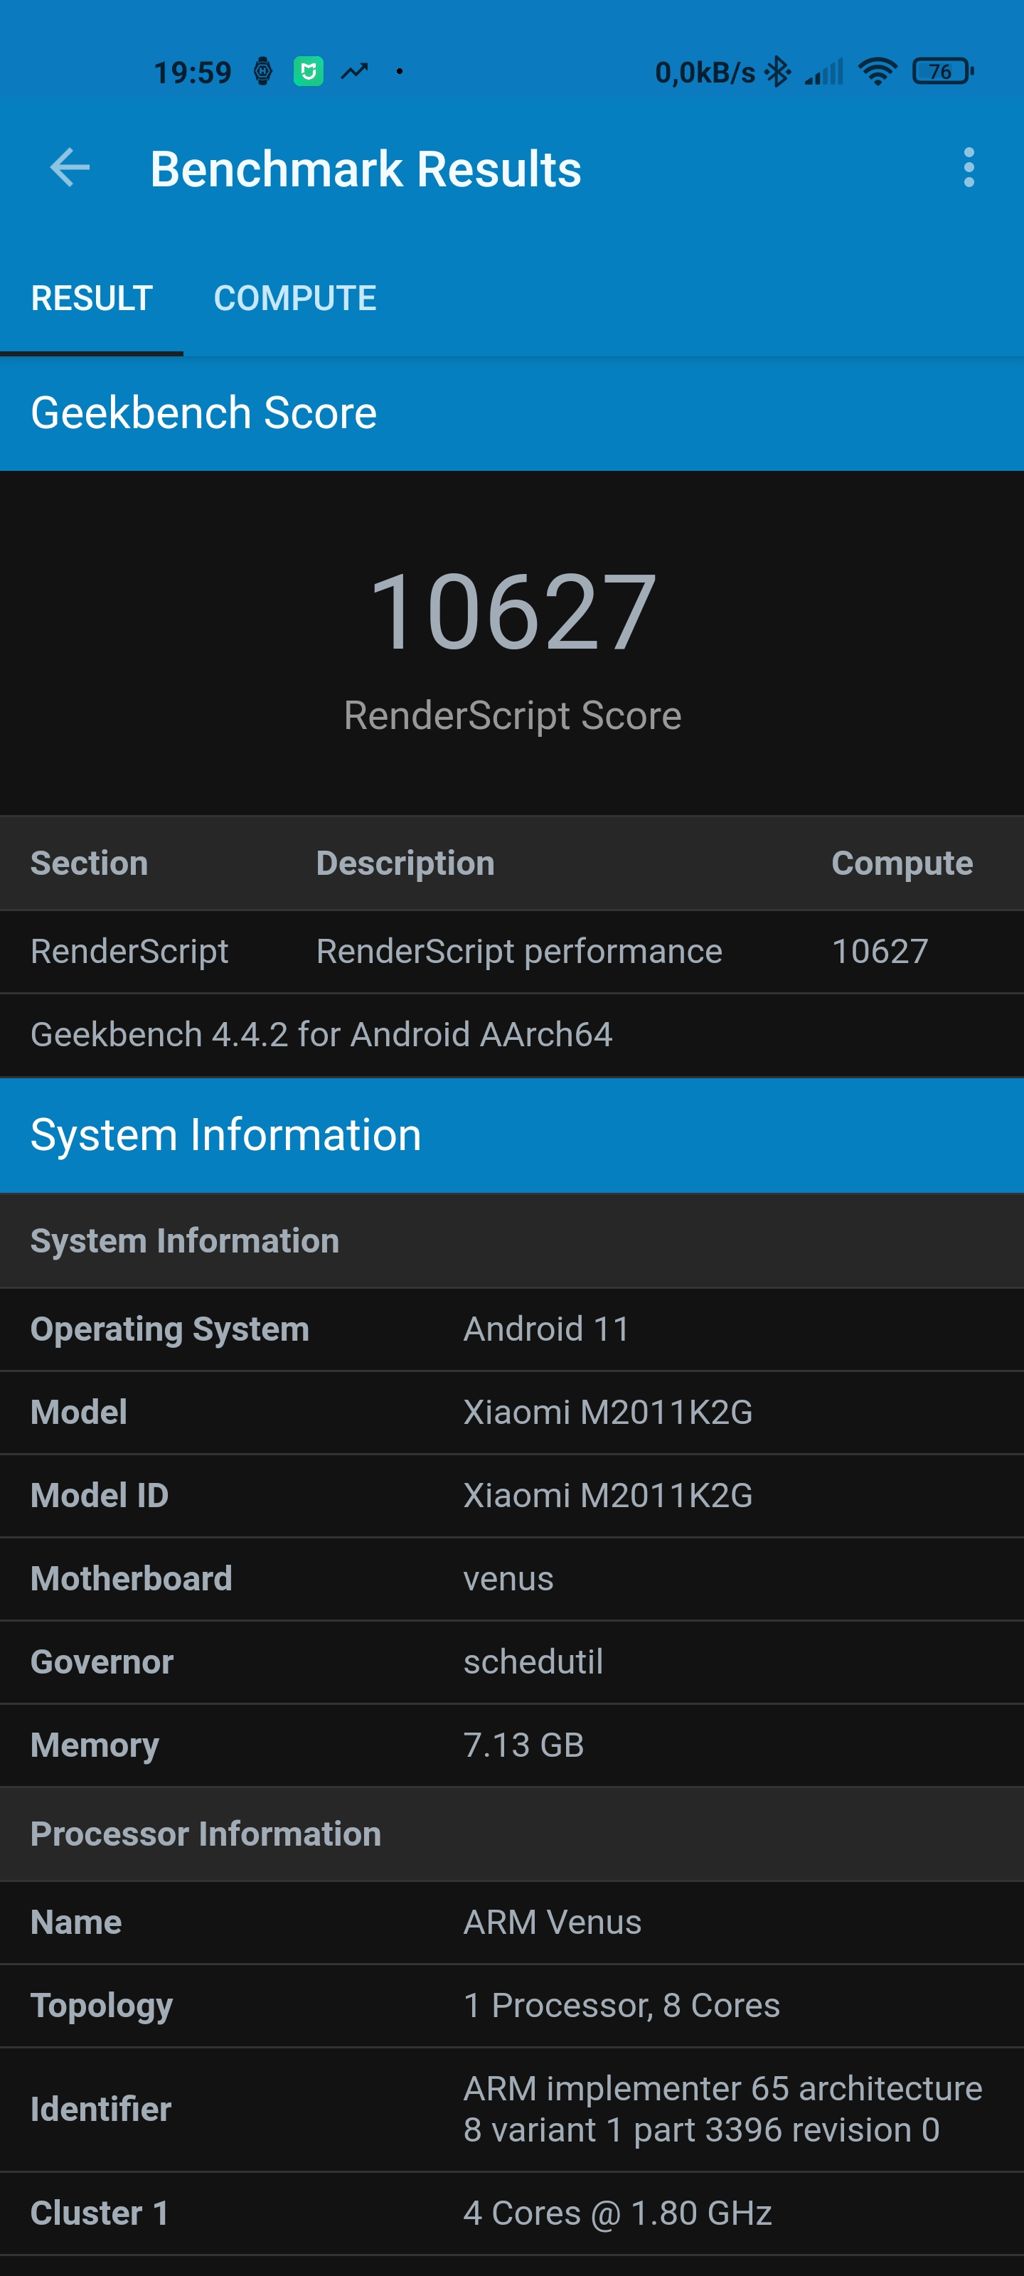Viewport: 1024px width, 2276px height.
Task: Tap the Operating System Android 11 row
Action: (x=512, y=1329)
